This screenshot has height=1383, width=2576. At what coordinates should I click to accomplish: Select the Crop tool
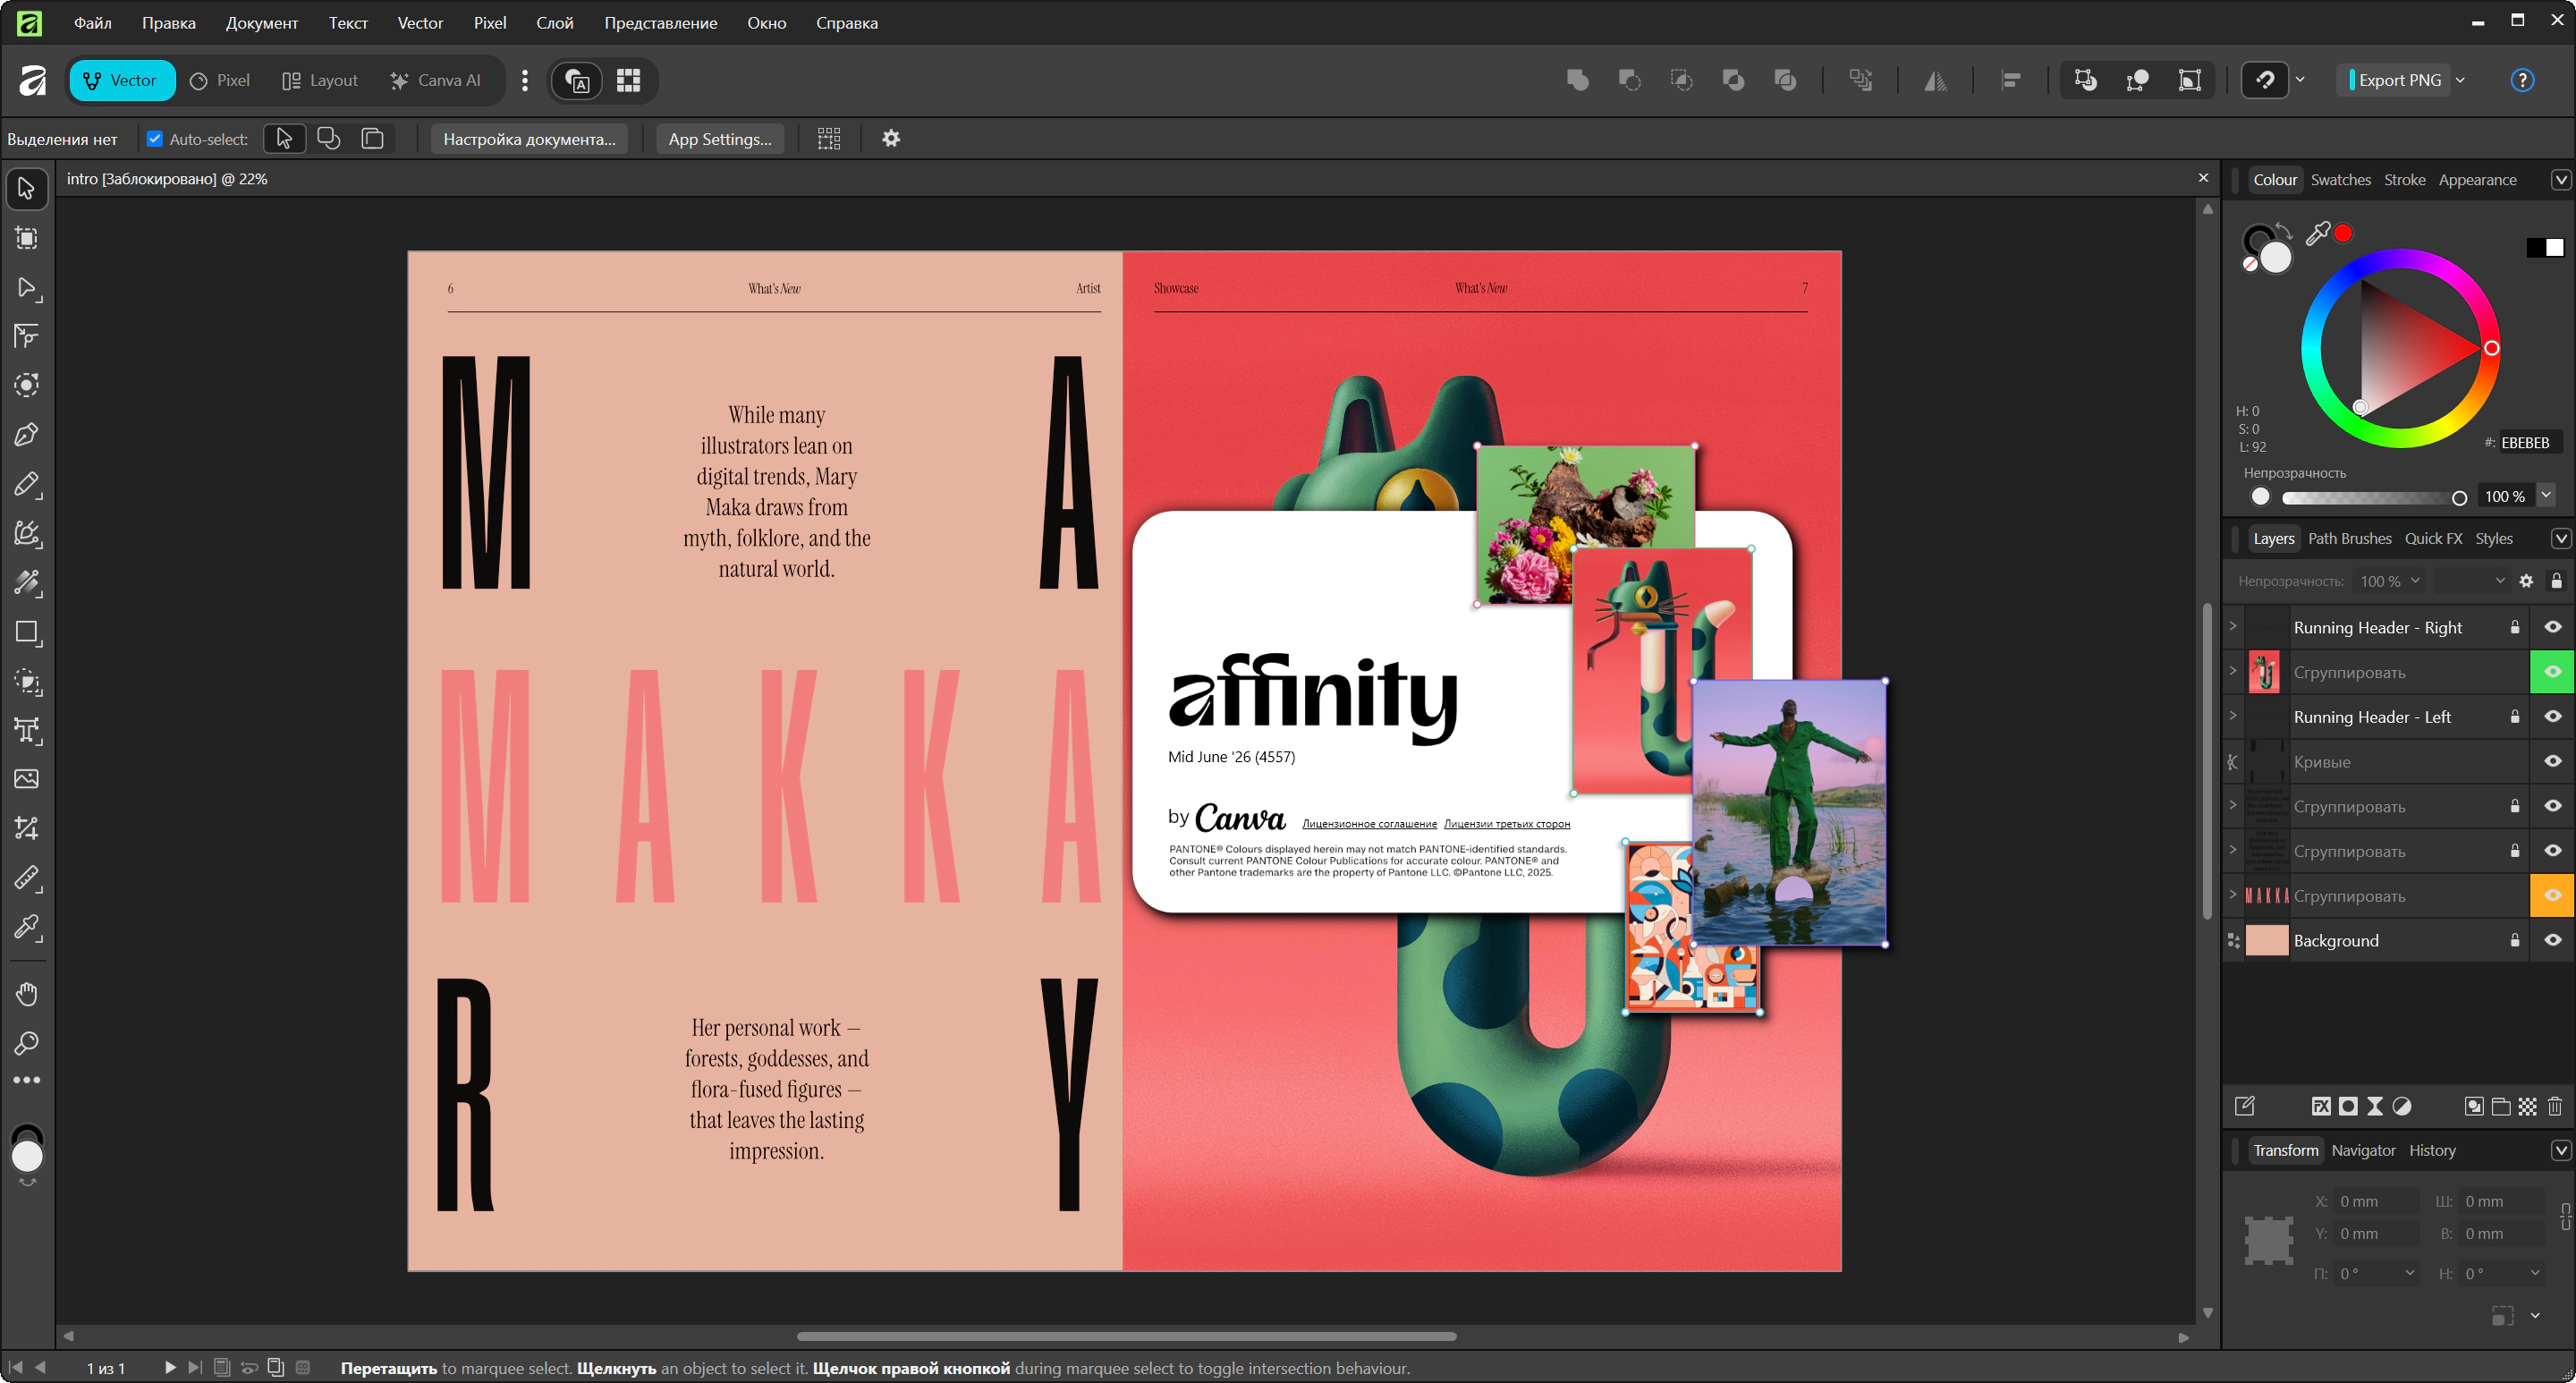click(27, 829)
